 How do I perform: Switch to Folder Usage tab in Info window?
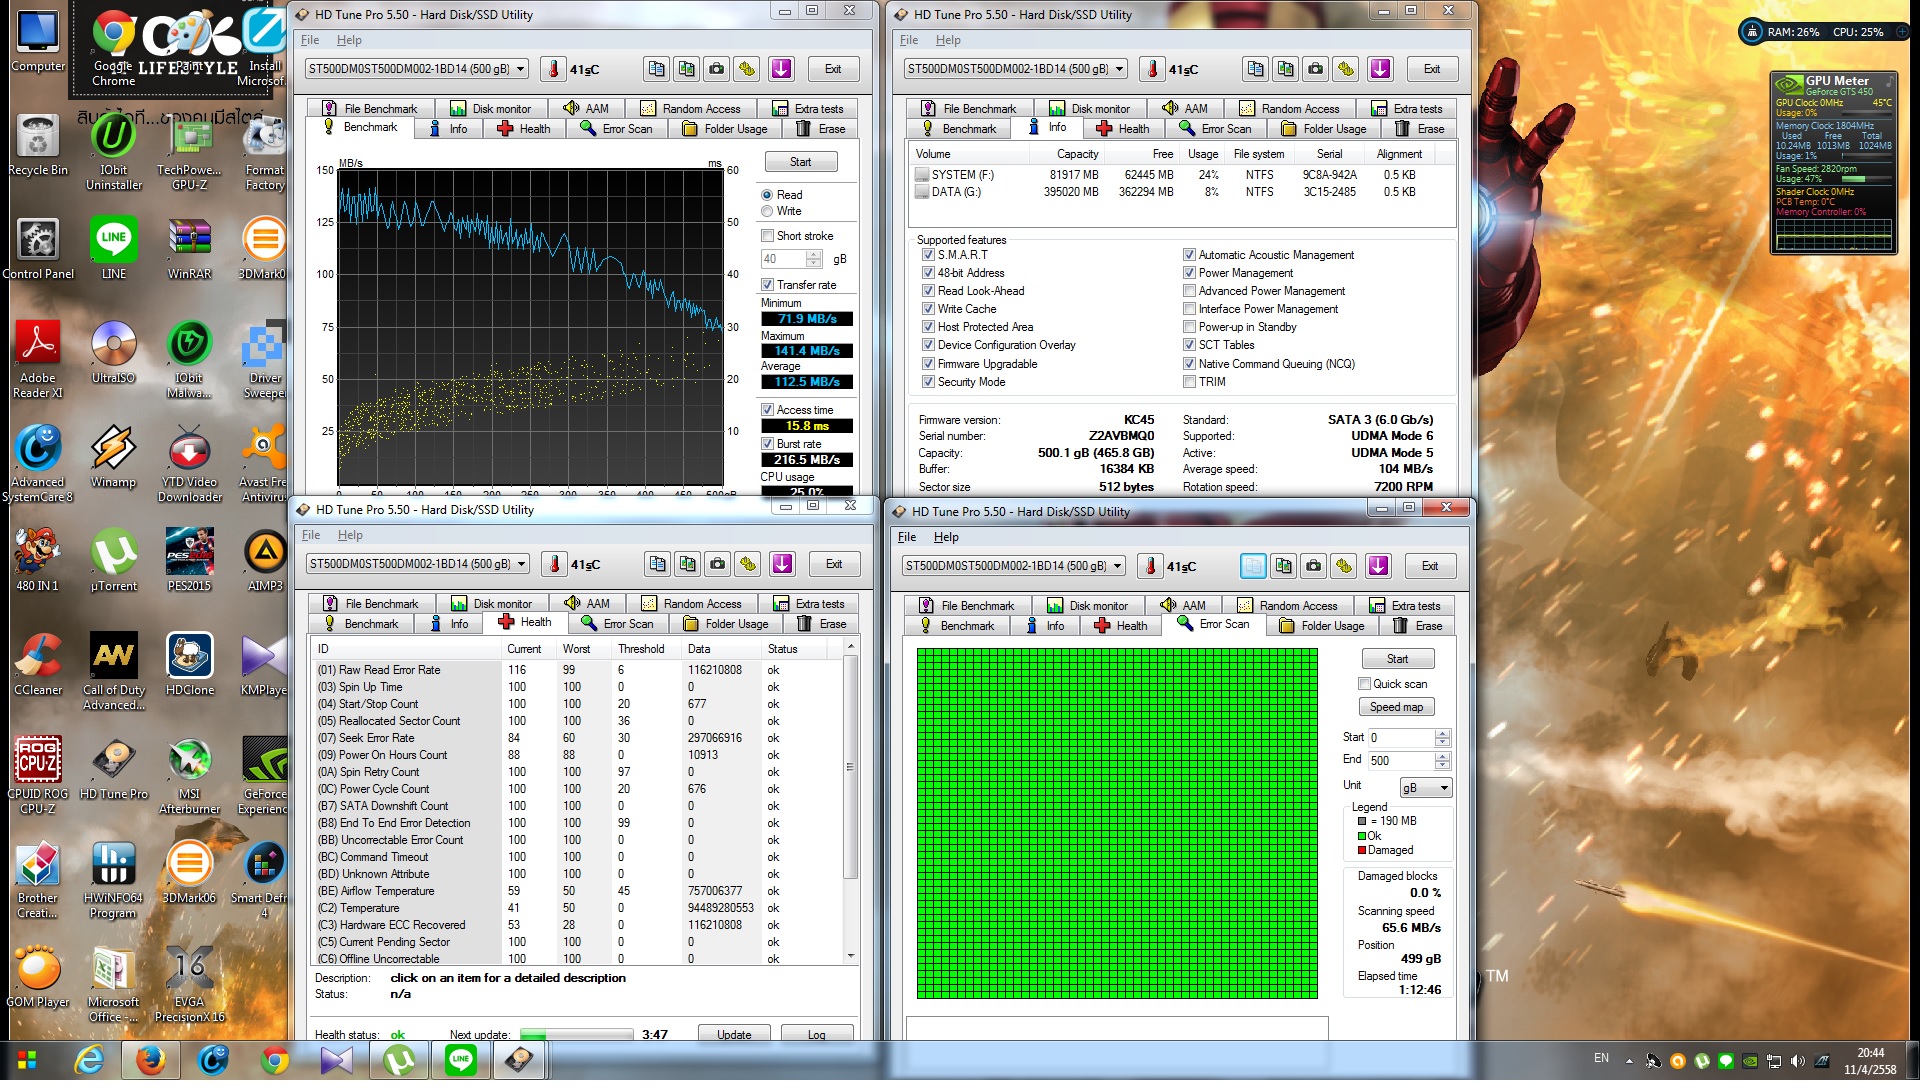coord(1324,129)
